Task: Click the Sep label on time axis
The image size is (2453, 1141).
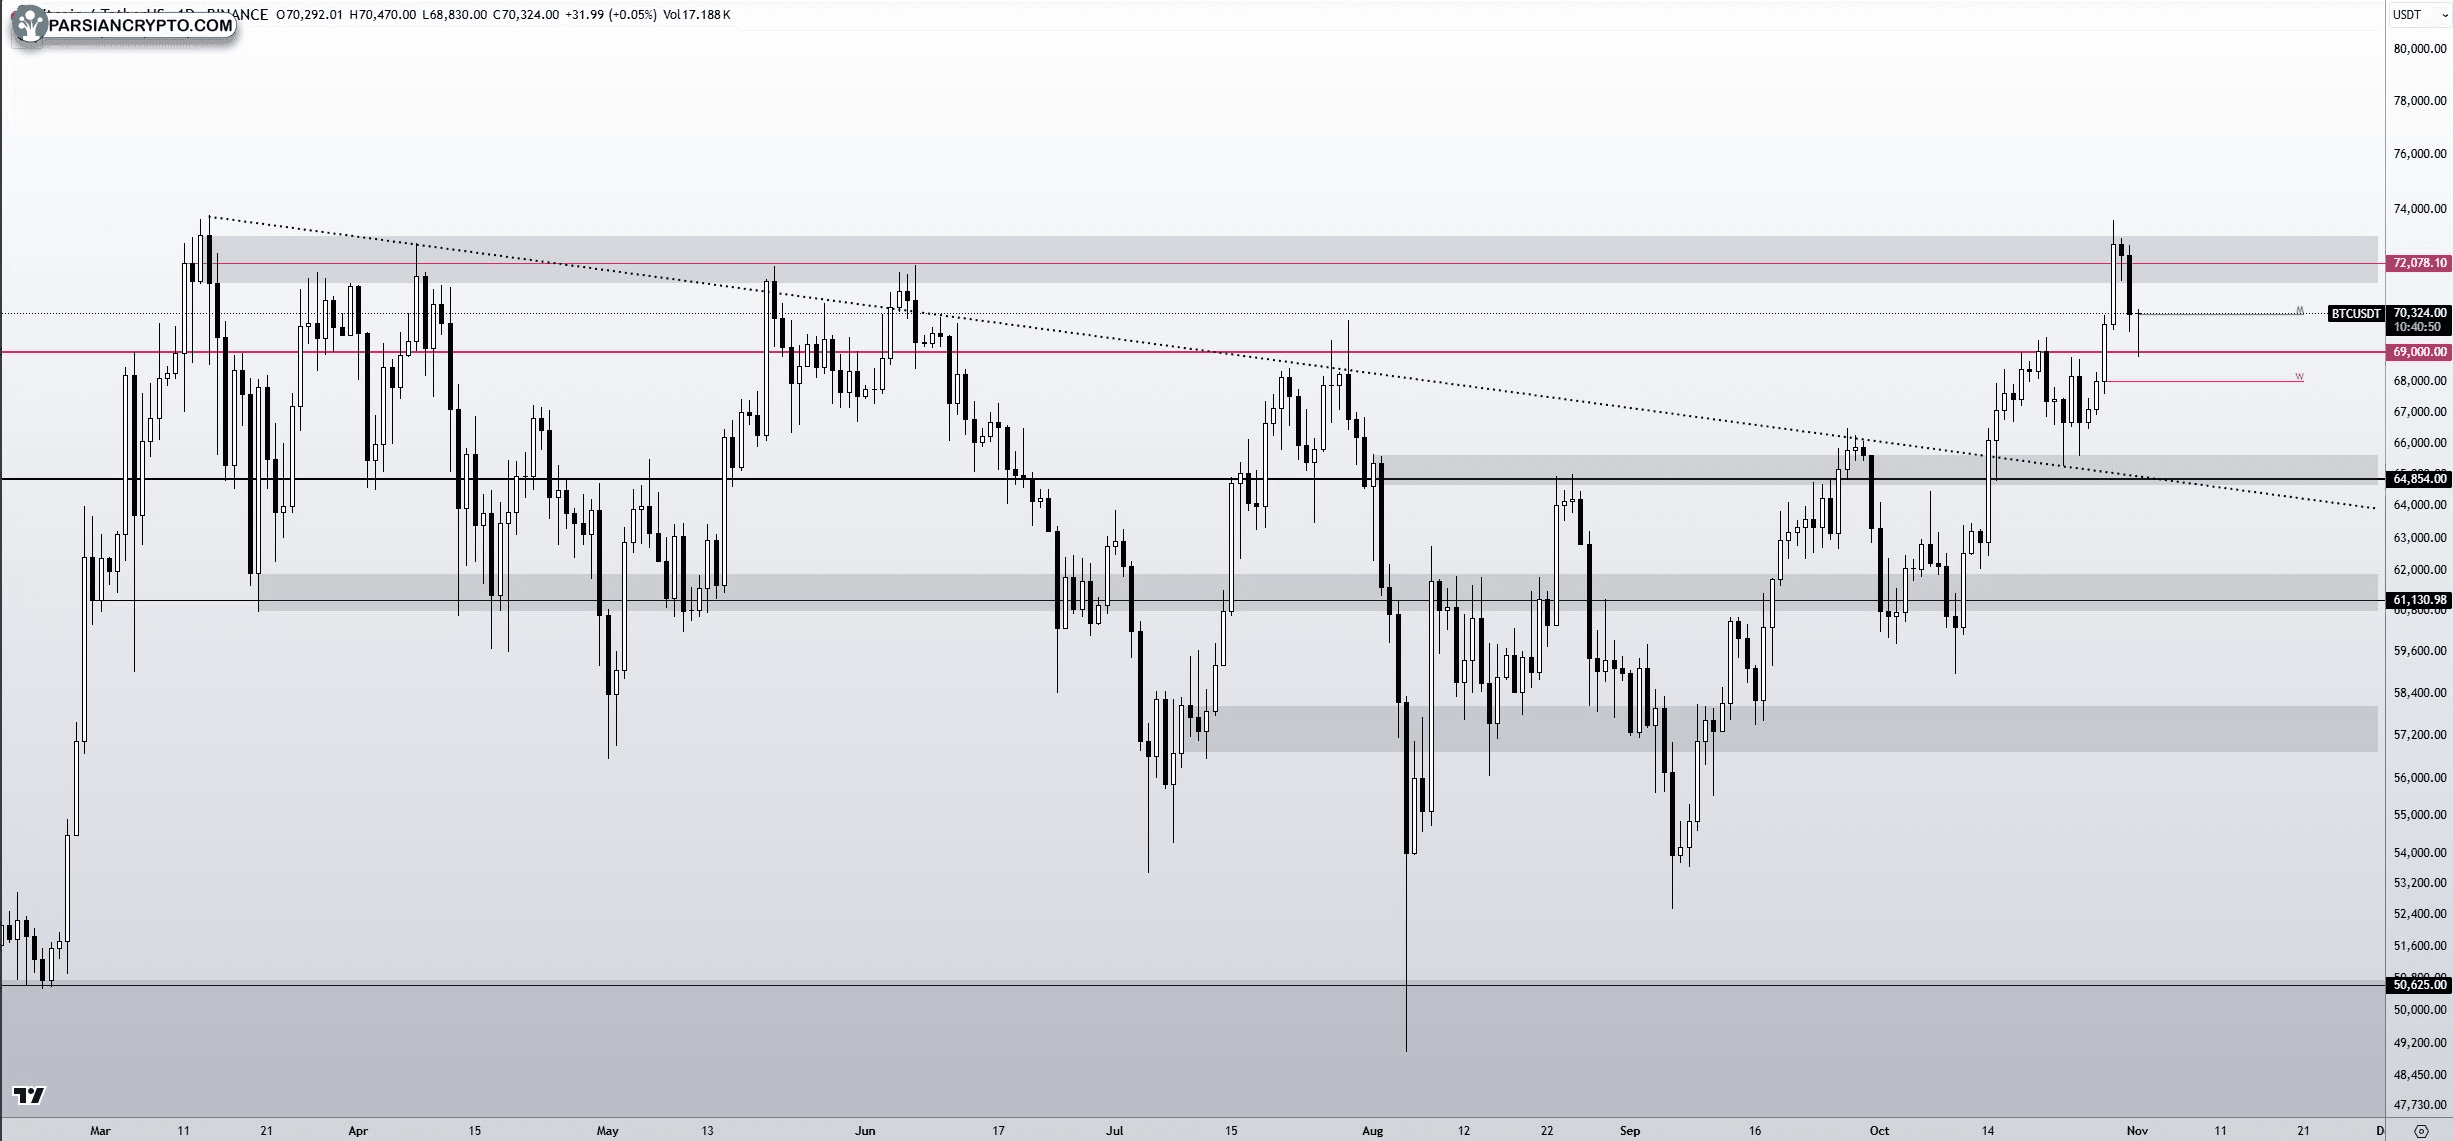Action: pos(1630,1131)
